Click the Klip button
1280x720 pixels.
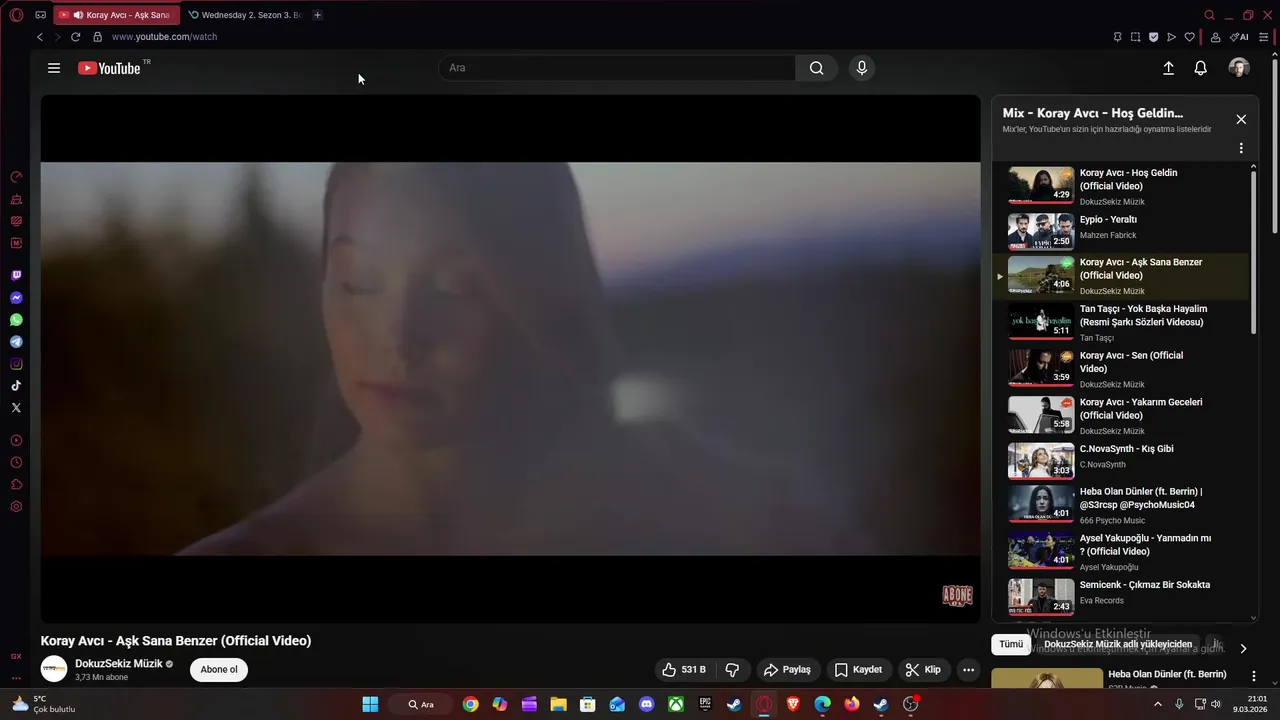click(x=922, y=670)
